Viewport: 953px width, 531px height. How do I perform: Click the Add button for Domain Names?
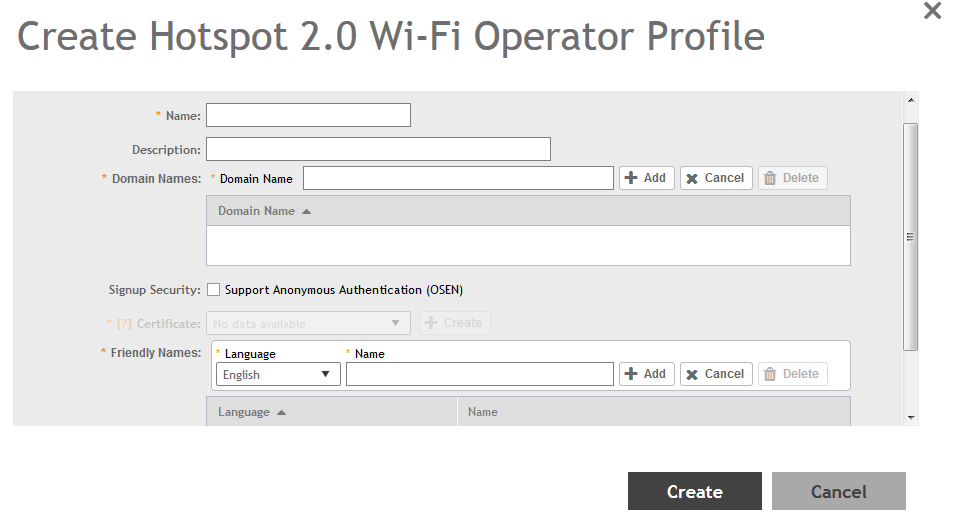click(x=646, y=178)
